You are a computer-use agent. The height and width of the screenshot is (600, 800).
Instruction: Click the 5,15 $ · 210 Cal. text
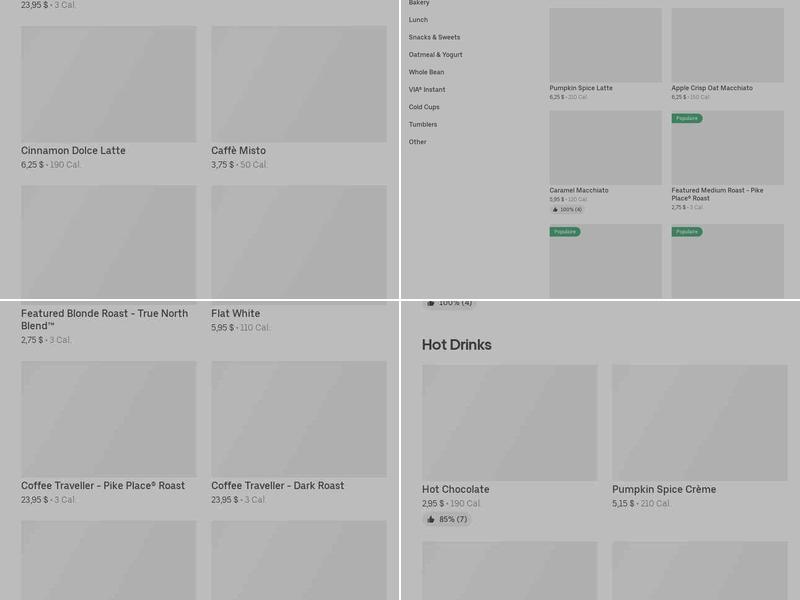641,504
